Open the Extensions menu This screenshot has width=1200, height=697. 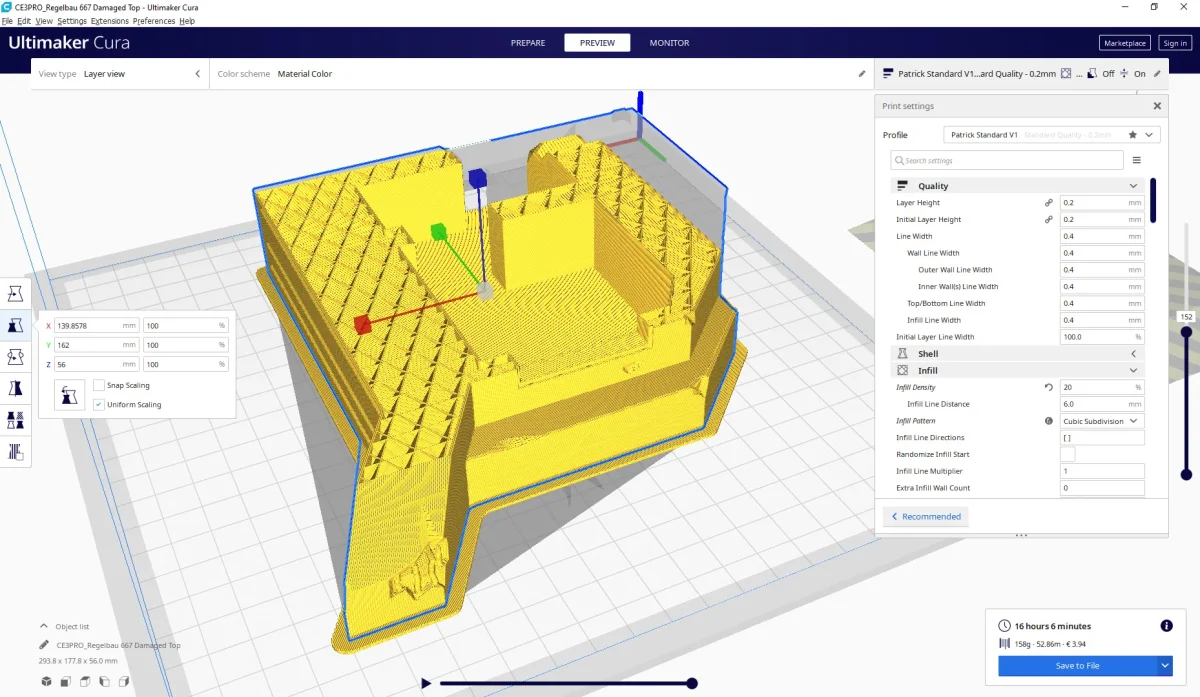109,21
